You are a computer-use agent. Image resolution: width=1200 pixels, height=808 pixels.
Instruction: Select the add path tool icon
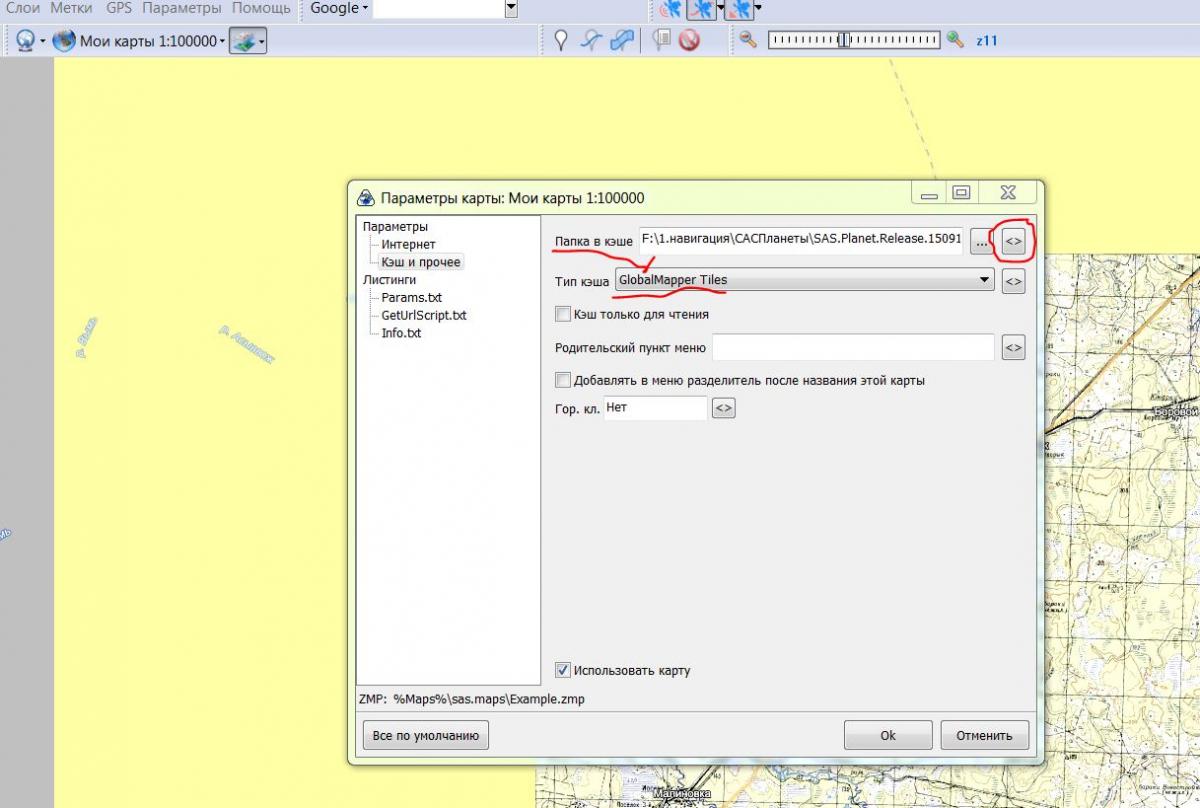(592, 40)
